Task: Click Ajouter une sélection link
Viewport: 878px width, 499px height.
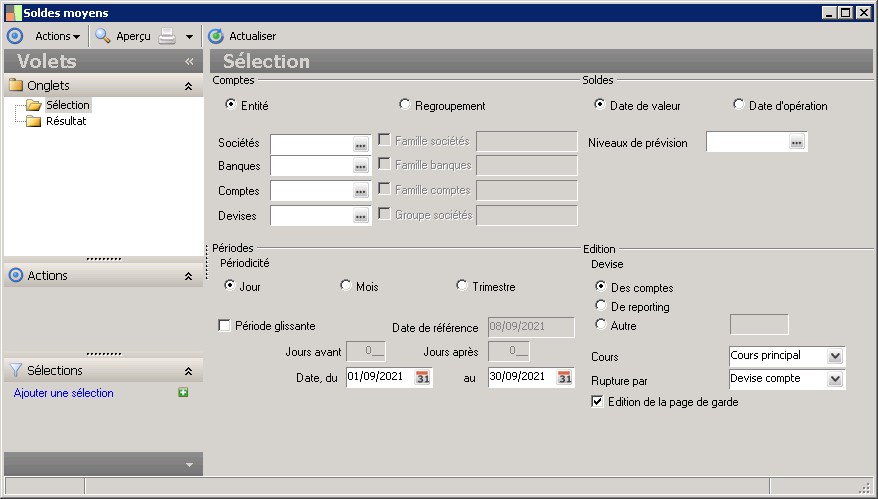Action: pos(63,393)
